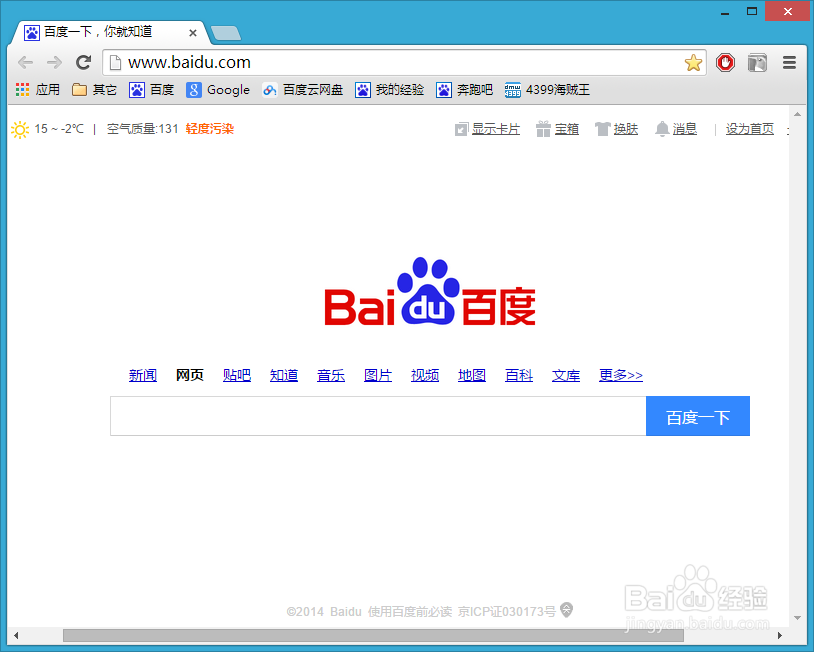The height and width of the screenshot is (652, 814).
Task: Click the page icon in the address bar
Action: point(115,63)
